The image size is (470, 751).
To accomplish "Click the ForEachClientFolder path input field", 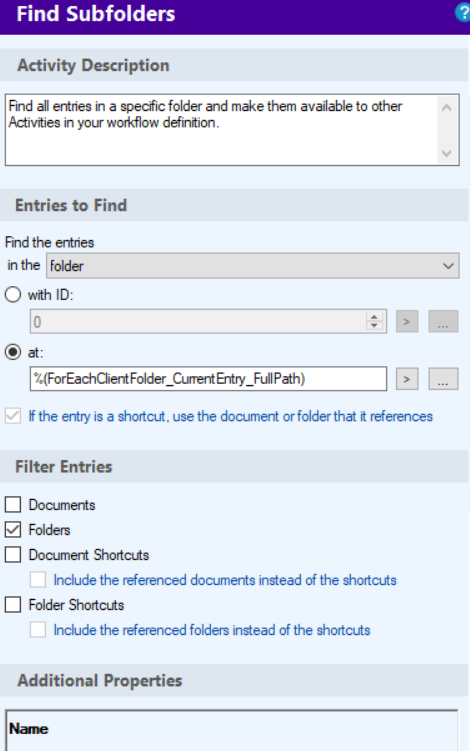I will (x=208, y=379).
